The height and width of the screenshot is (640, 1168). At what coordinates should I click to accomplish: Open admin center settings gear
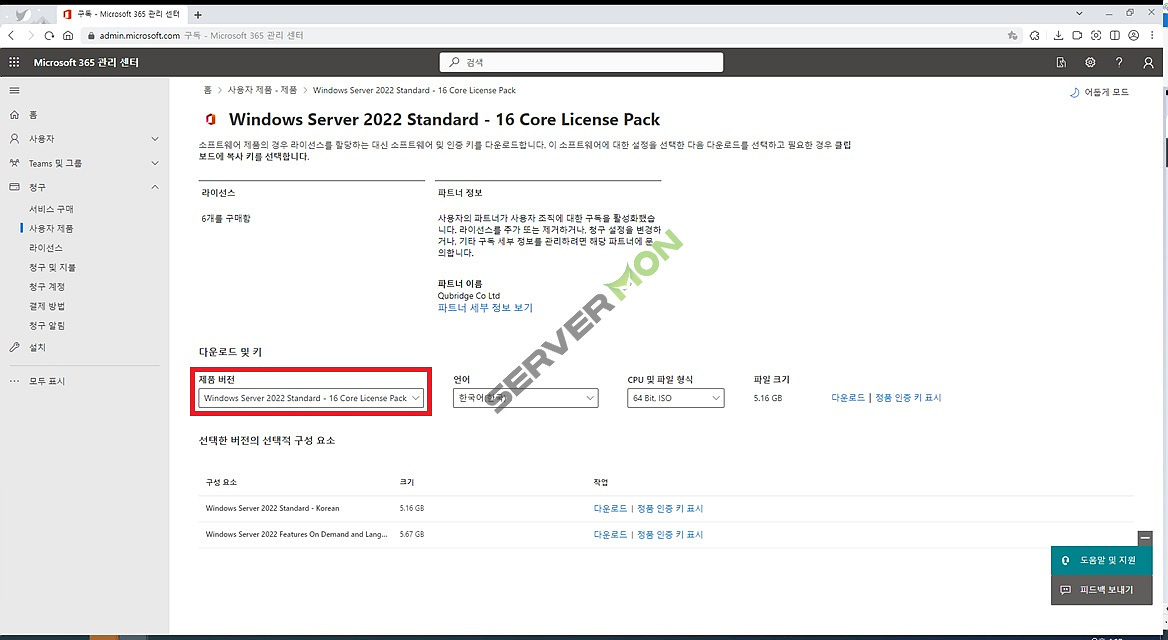pyautogui.click(x=1090, y=63)
